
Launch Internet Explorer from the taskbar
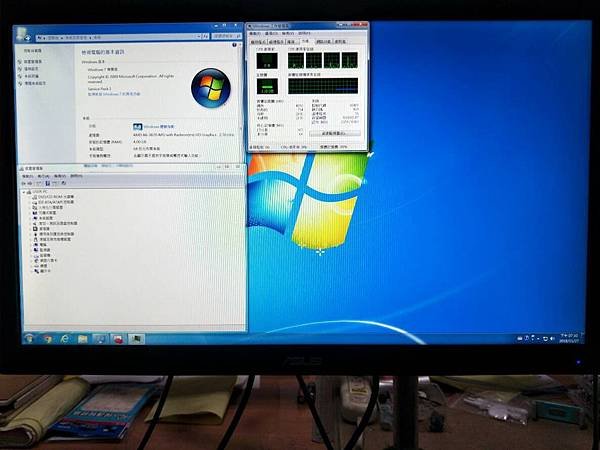click(x=65, y=339)
